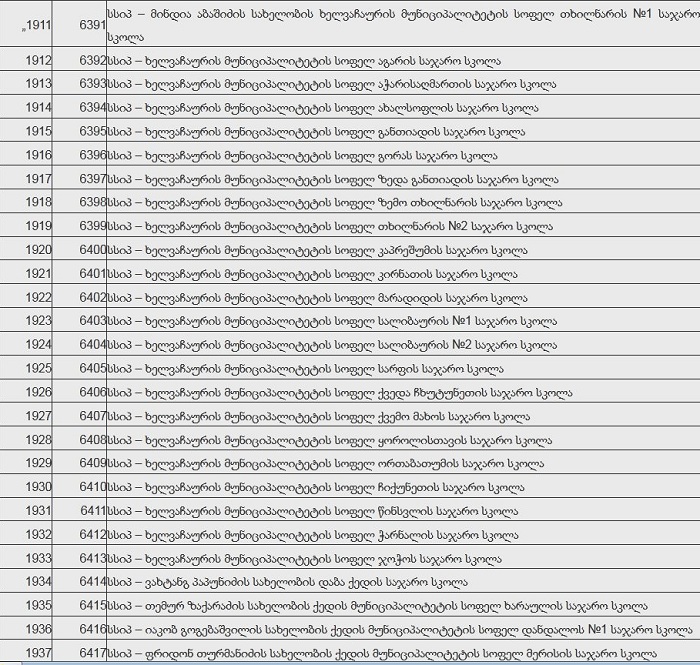Click row number 1917
The height and width of the screenshot is (665, 700).
click(x=38, y=179)
